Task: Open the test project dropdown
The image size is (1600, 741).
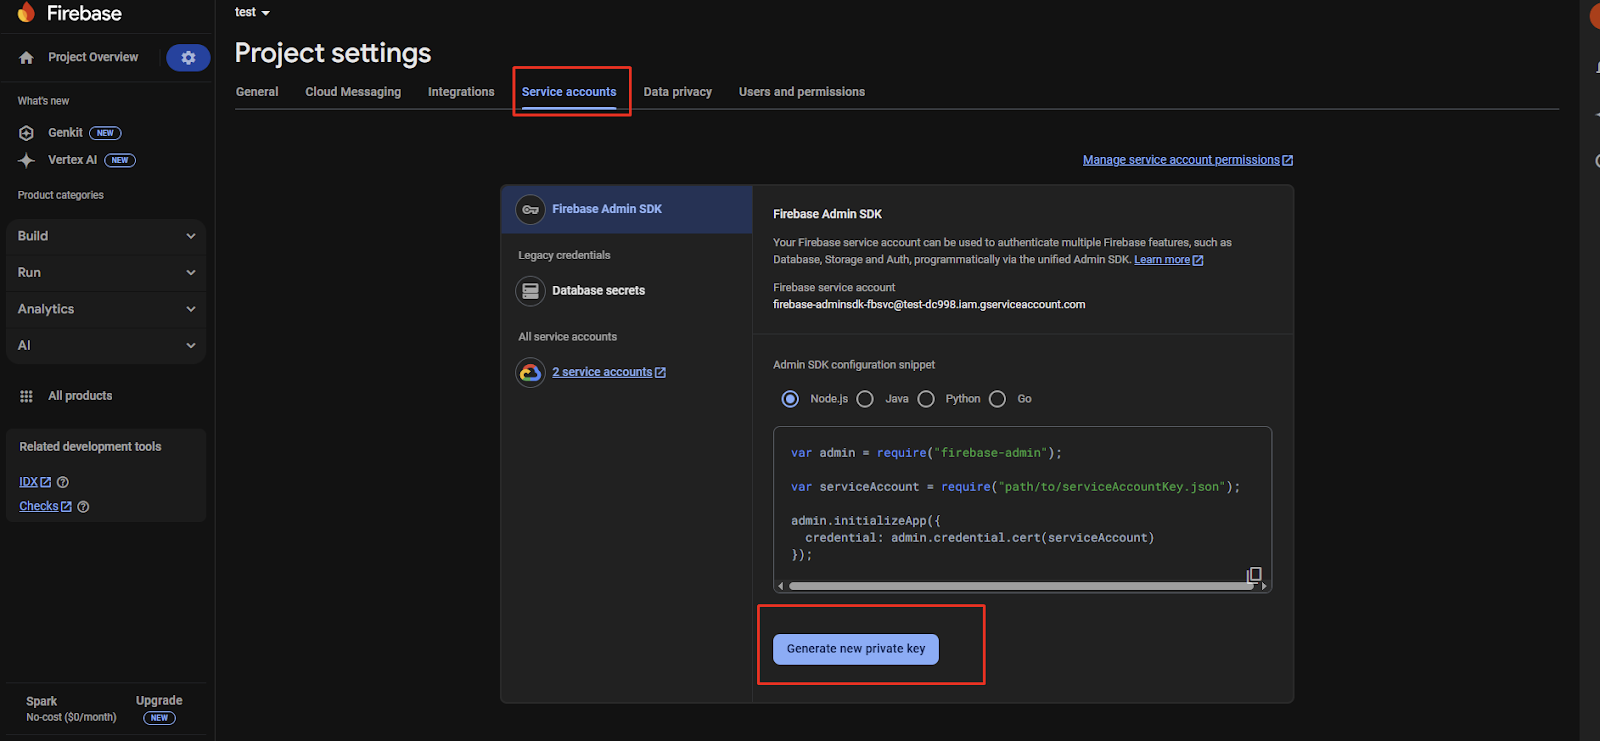Action: click(252, 12)
